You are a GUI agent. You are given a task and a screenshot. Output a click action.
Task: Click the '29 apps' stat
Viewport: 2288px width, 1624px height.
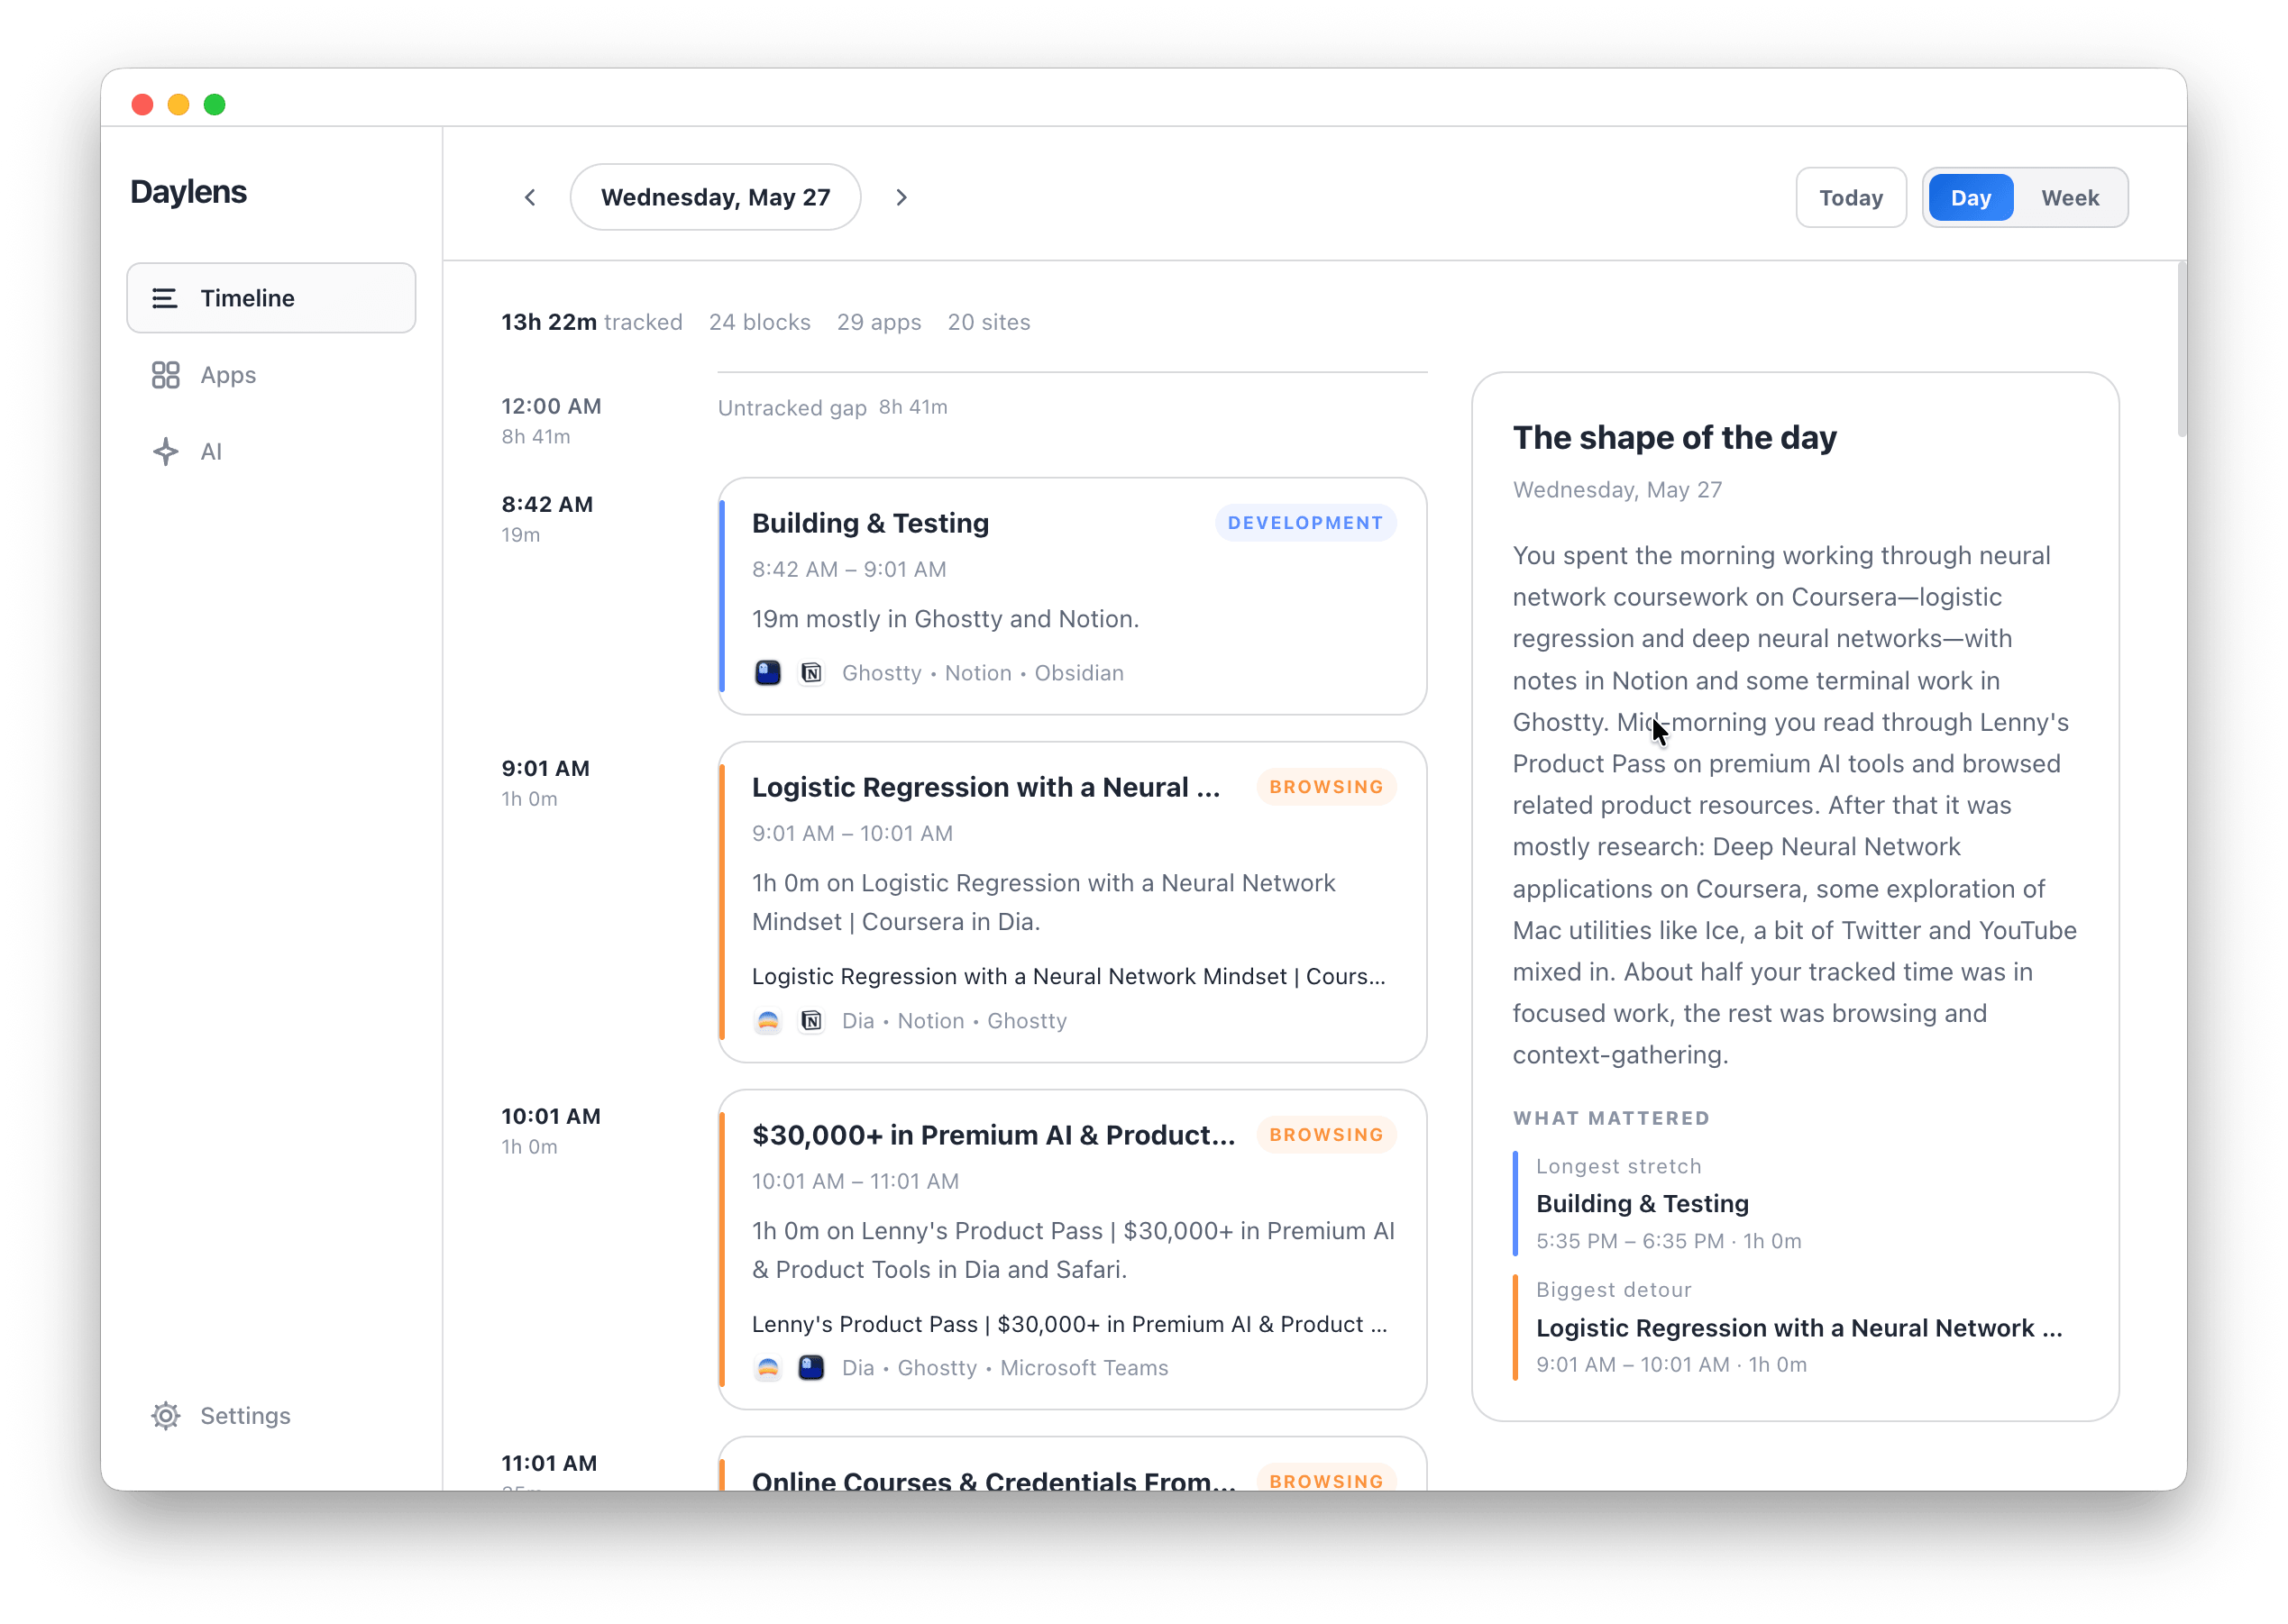click(x=879, y=322)
